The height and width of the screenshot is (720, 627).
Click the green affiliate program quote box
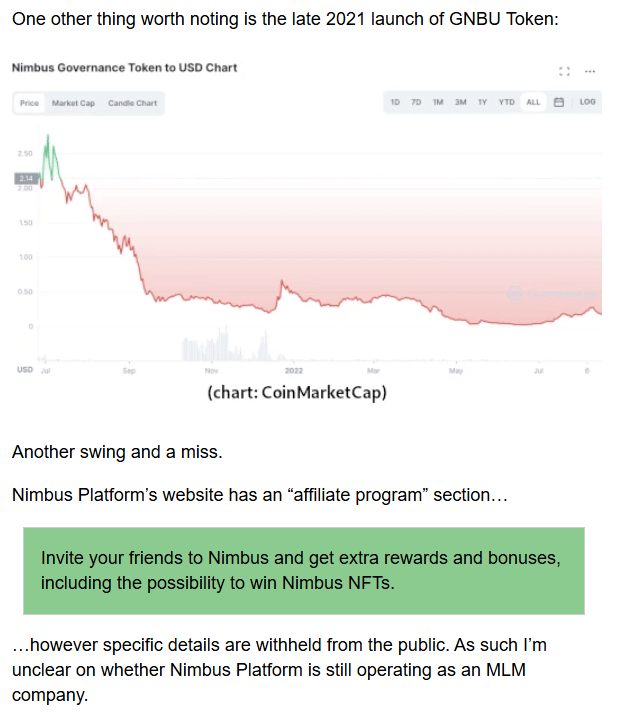[x=304, y=571]
